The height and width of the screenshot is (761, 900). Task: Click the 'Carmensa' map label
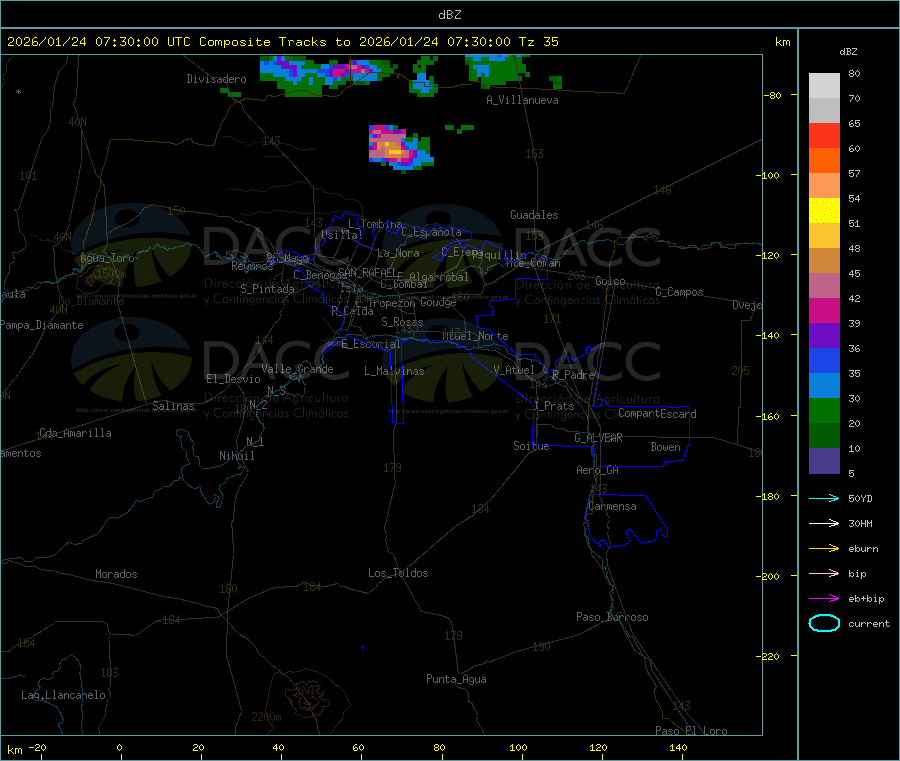[612, 506]
